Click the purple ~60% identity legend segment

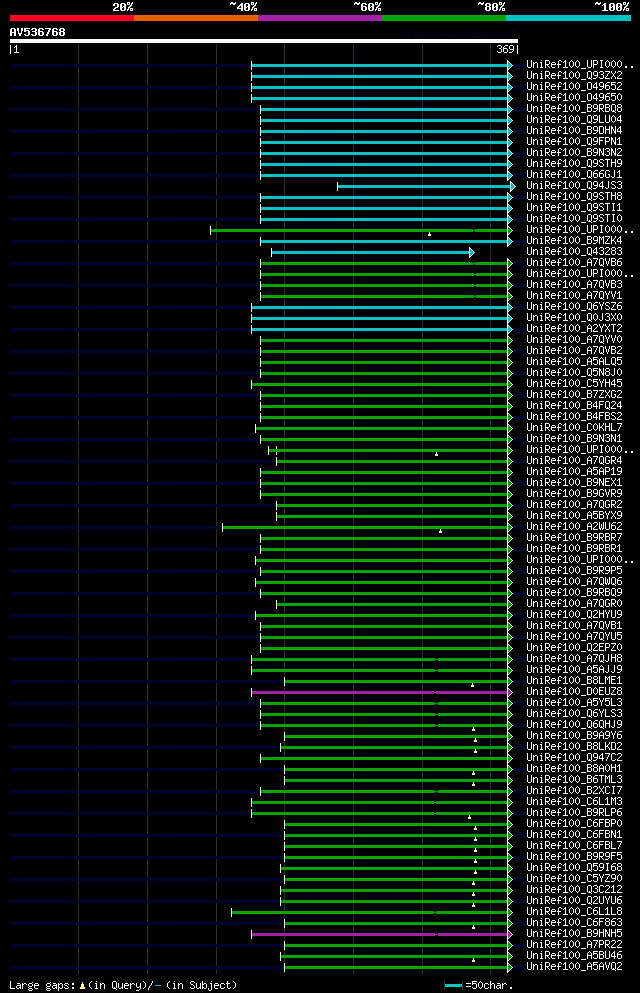coord(320,18)
